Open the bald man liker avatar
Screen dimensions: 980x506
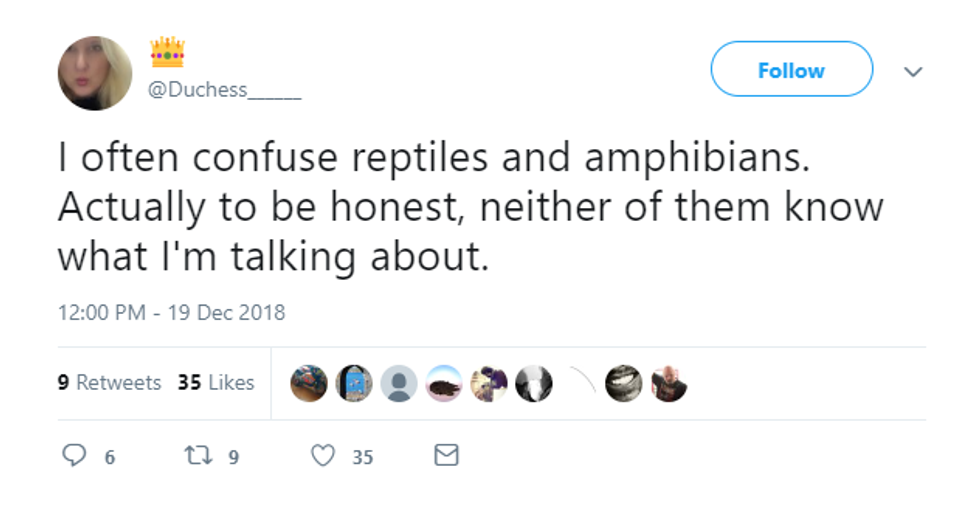(668, 383)
